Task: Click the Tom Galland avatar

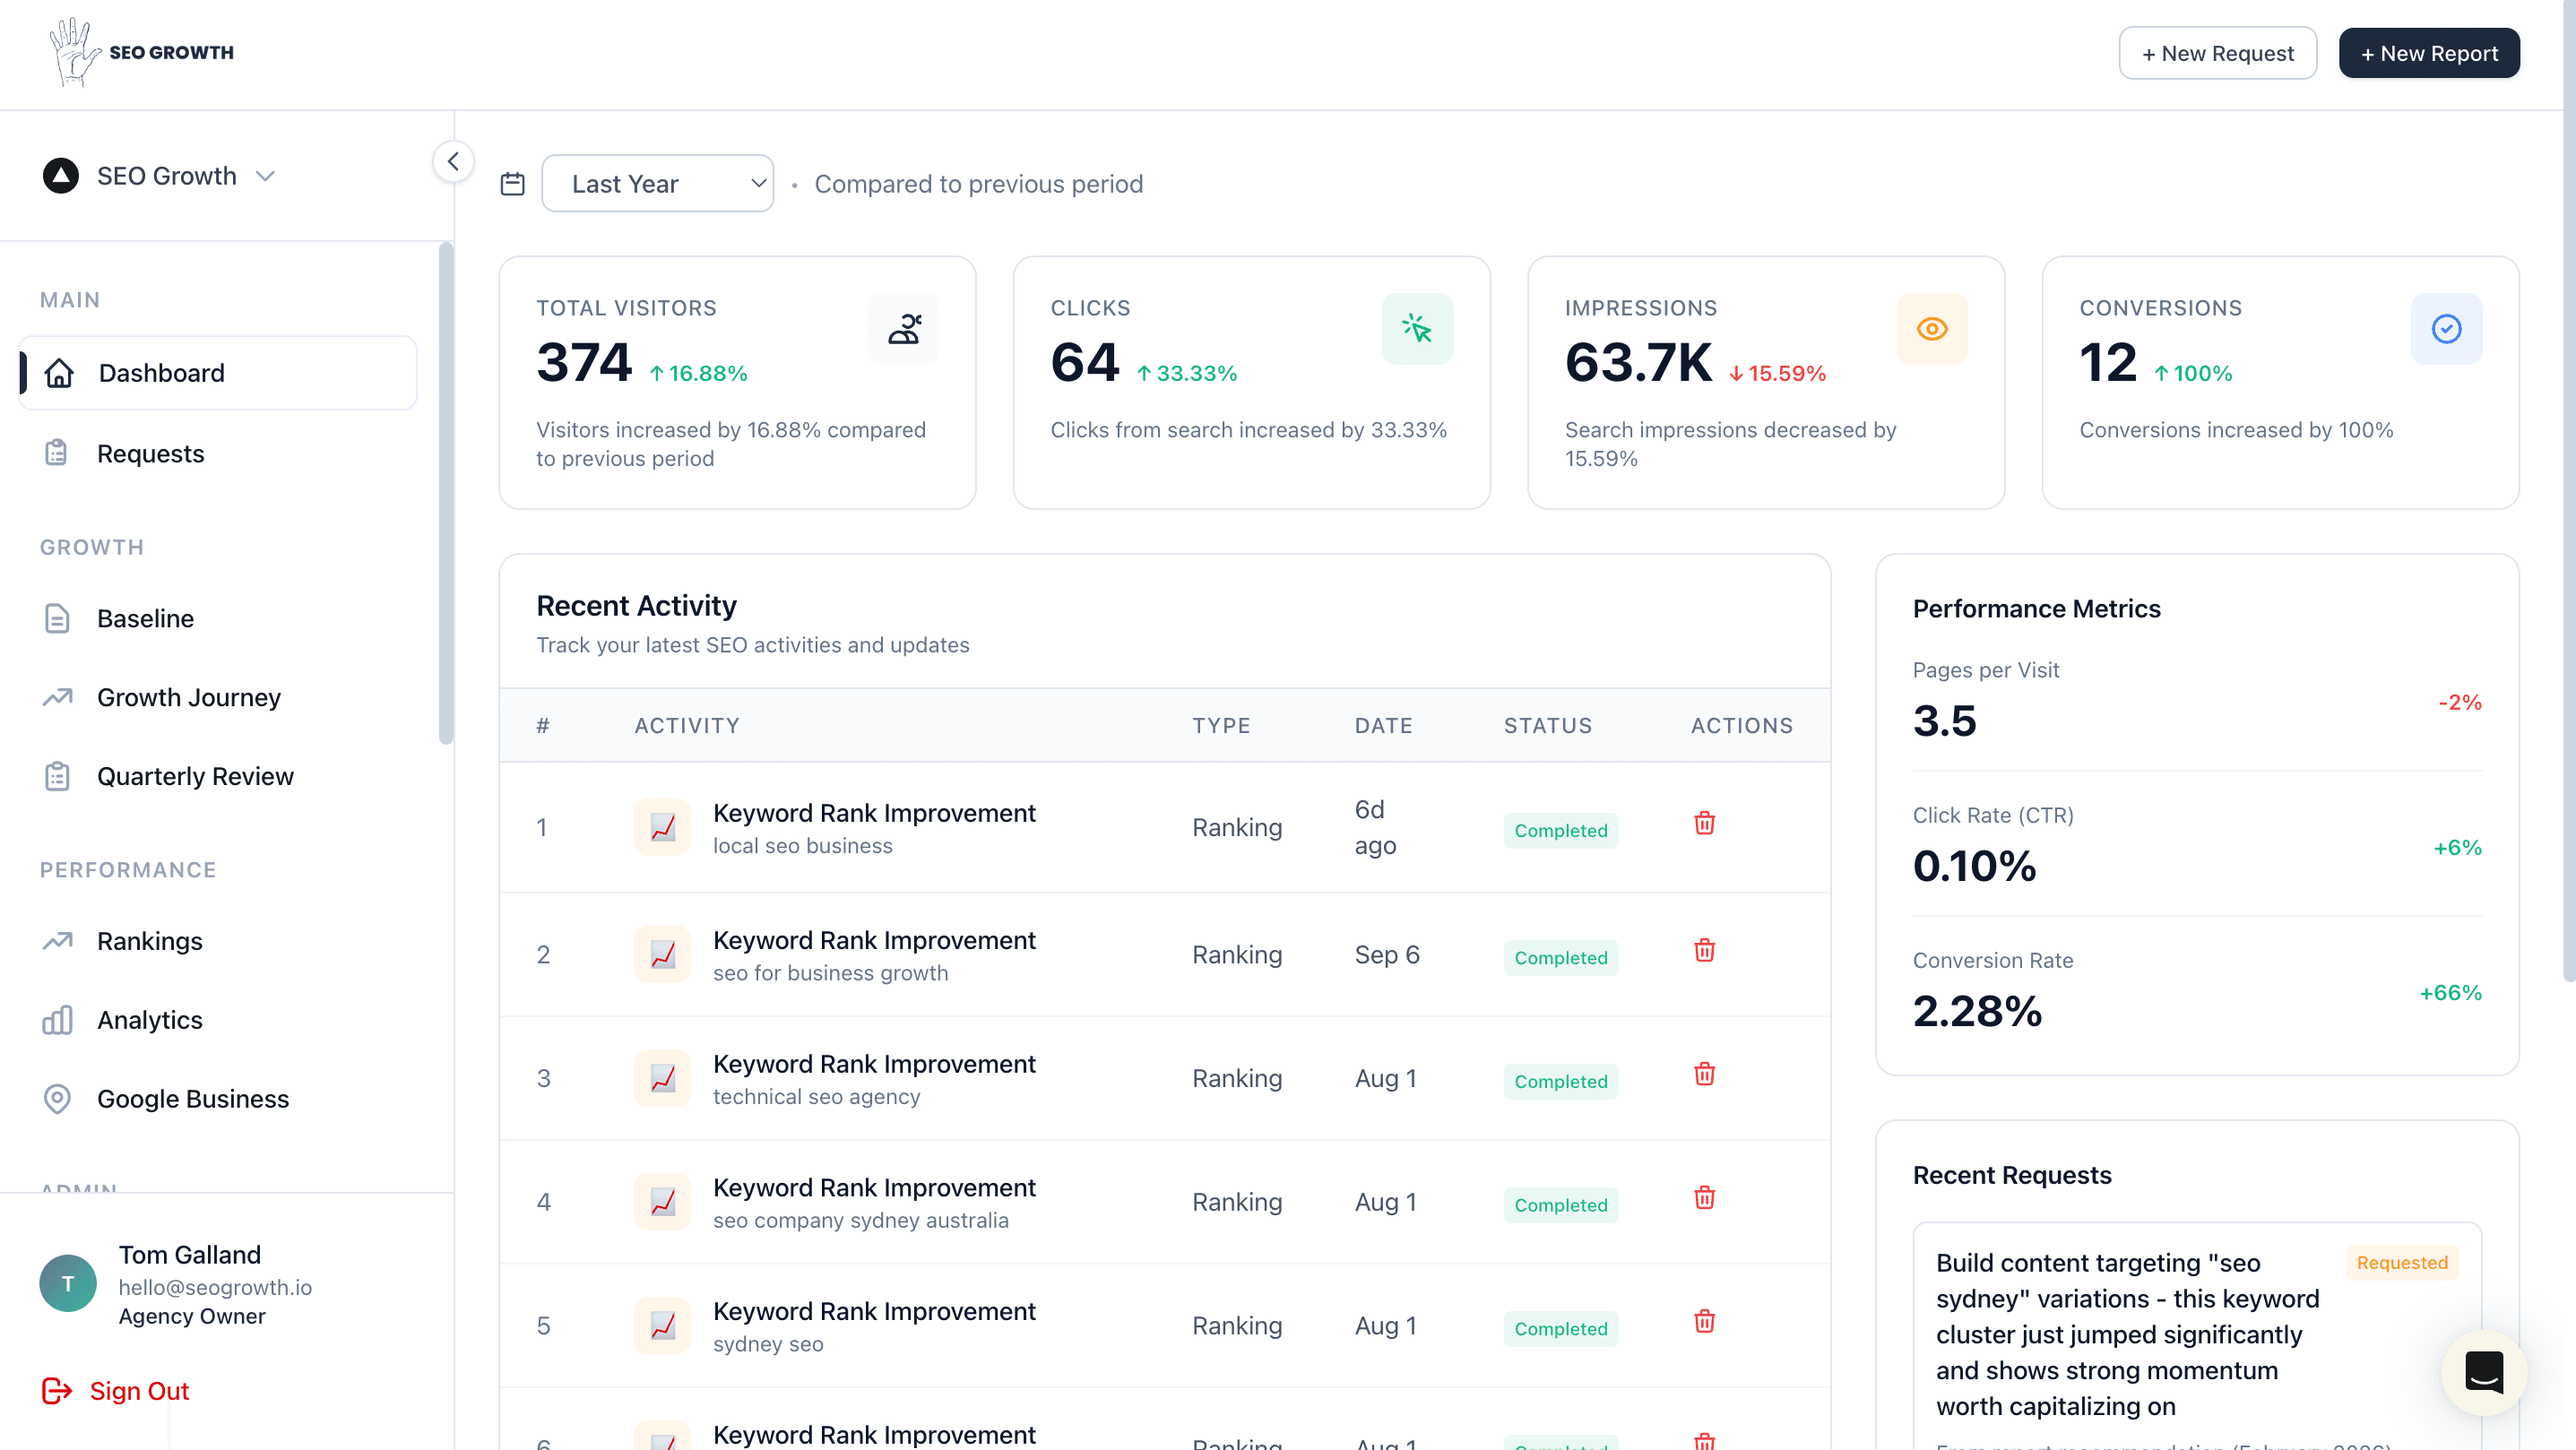Action: (x=68, y=1284)
